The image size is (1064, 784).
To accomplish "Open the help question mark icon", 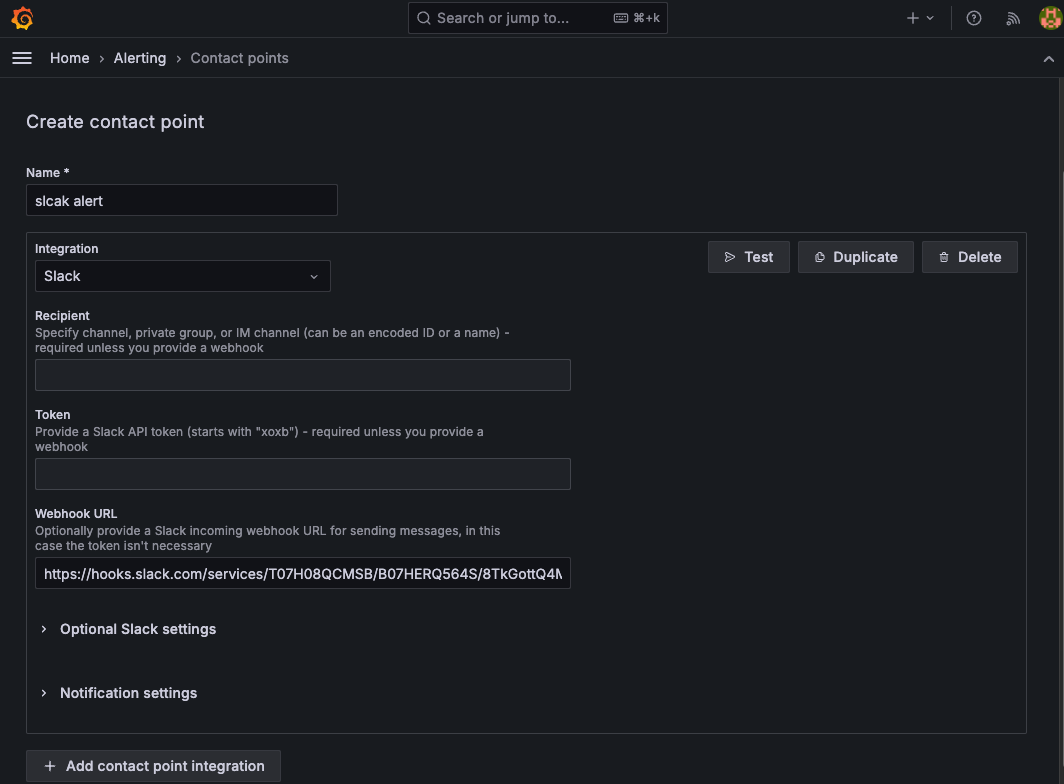I will point(974,18).
